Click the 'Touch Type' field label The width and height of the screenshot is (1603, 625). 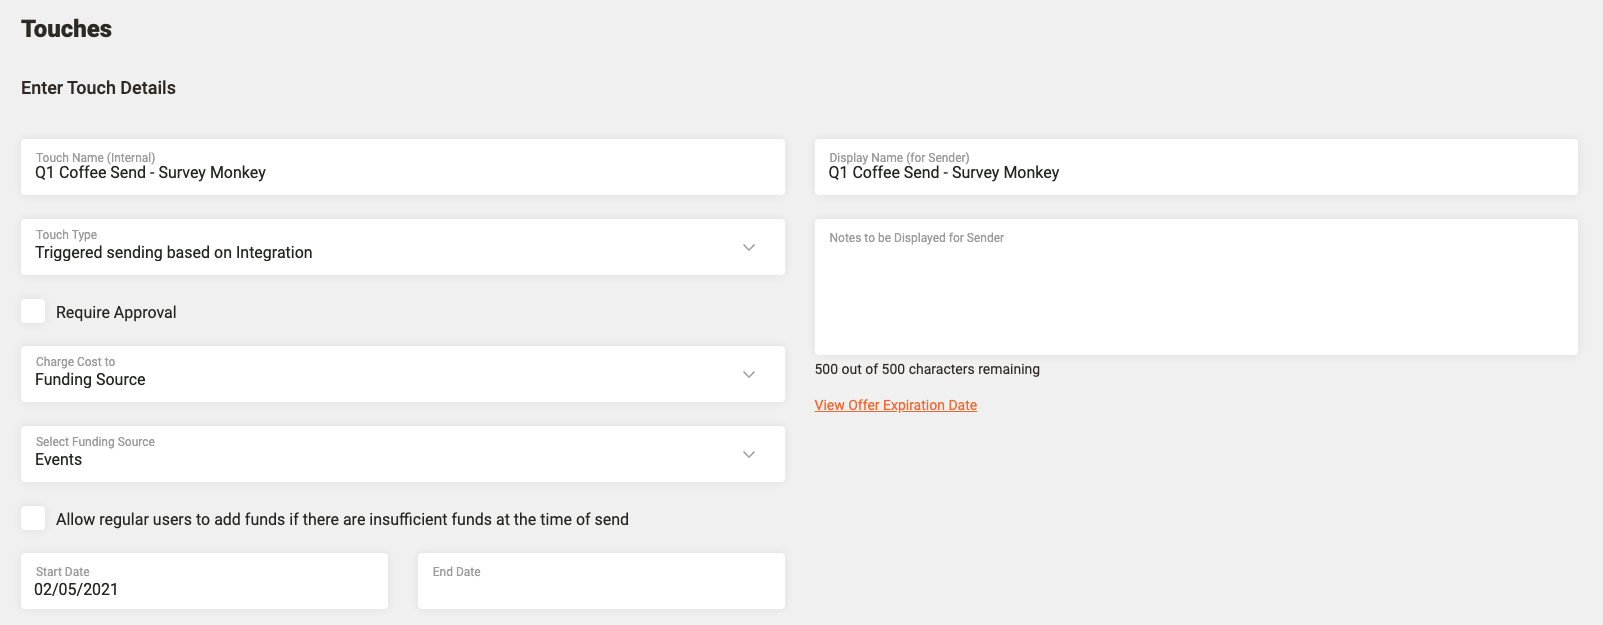click(66, 235)
